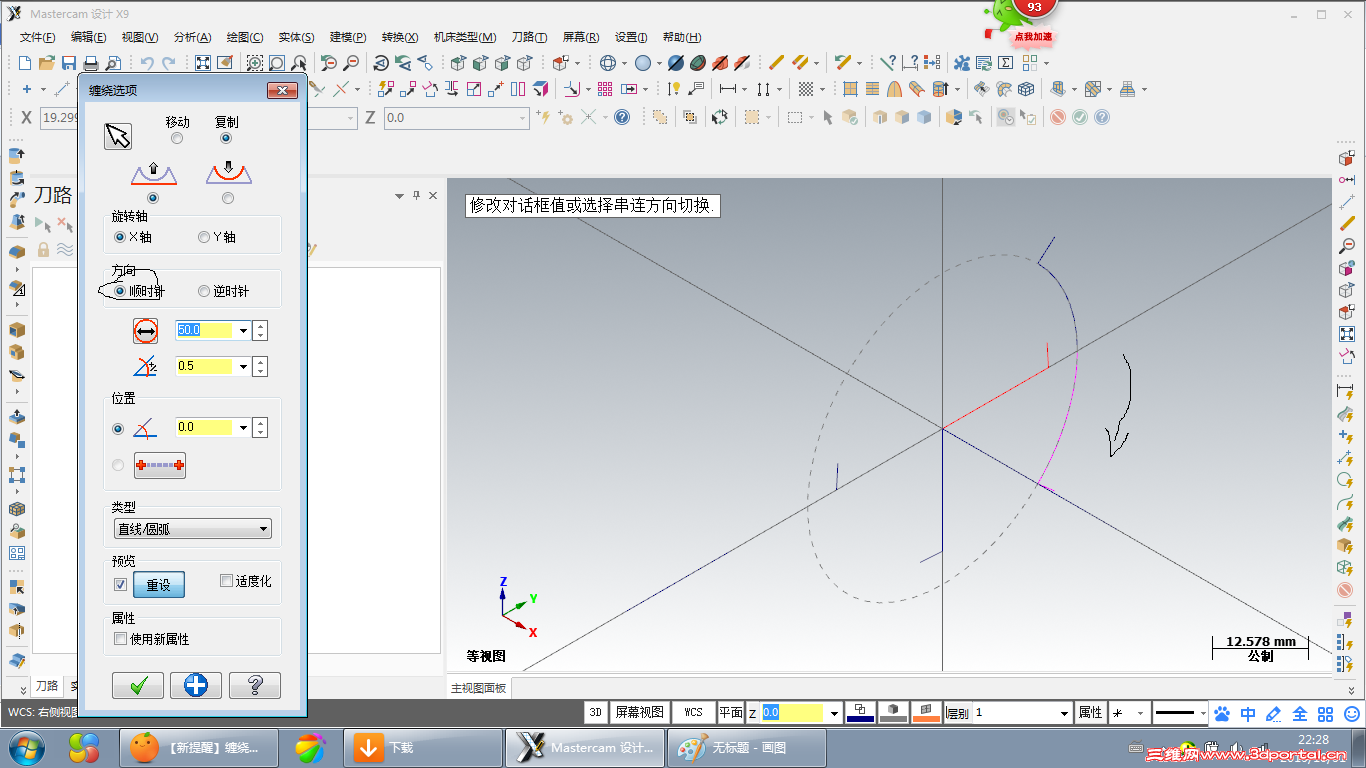Click the question mark Help button in dialog
This screenshot has height=768, width=1366.
255,685
